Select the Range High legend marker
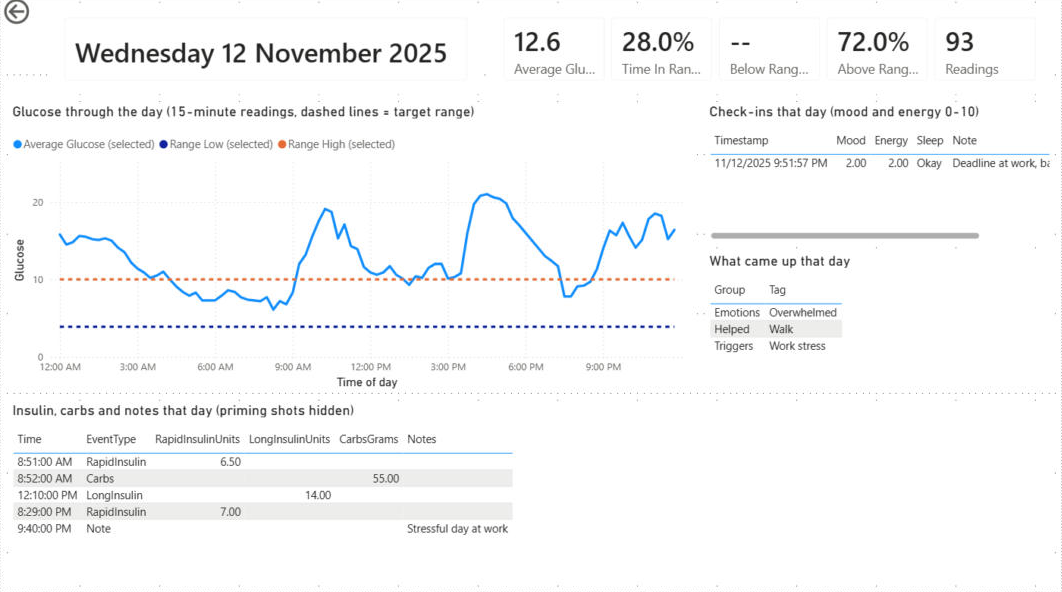Screen dimensions: 1062x592 point(282,144)
